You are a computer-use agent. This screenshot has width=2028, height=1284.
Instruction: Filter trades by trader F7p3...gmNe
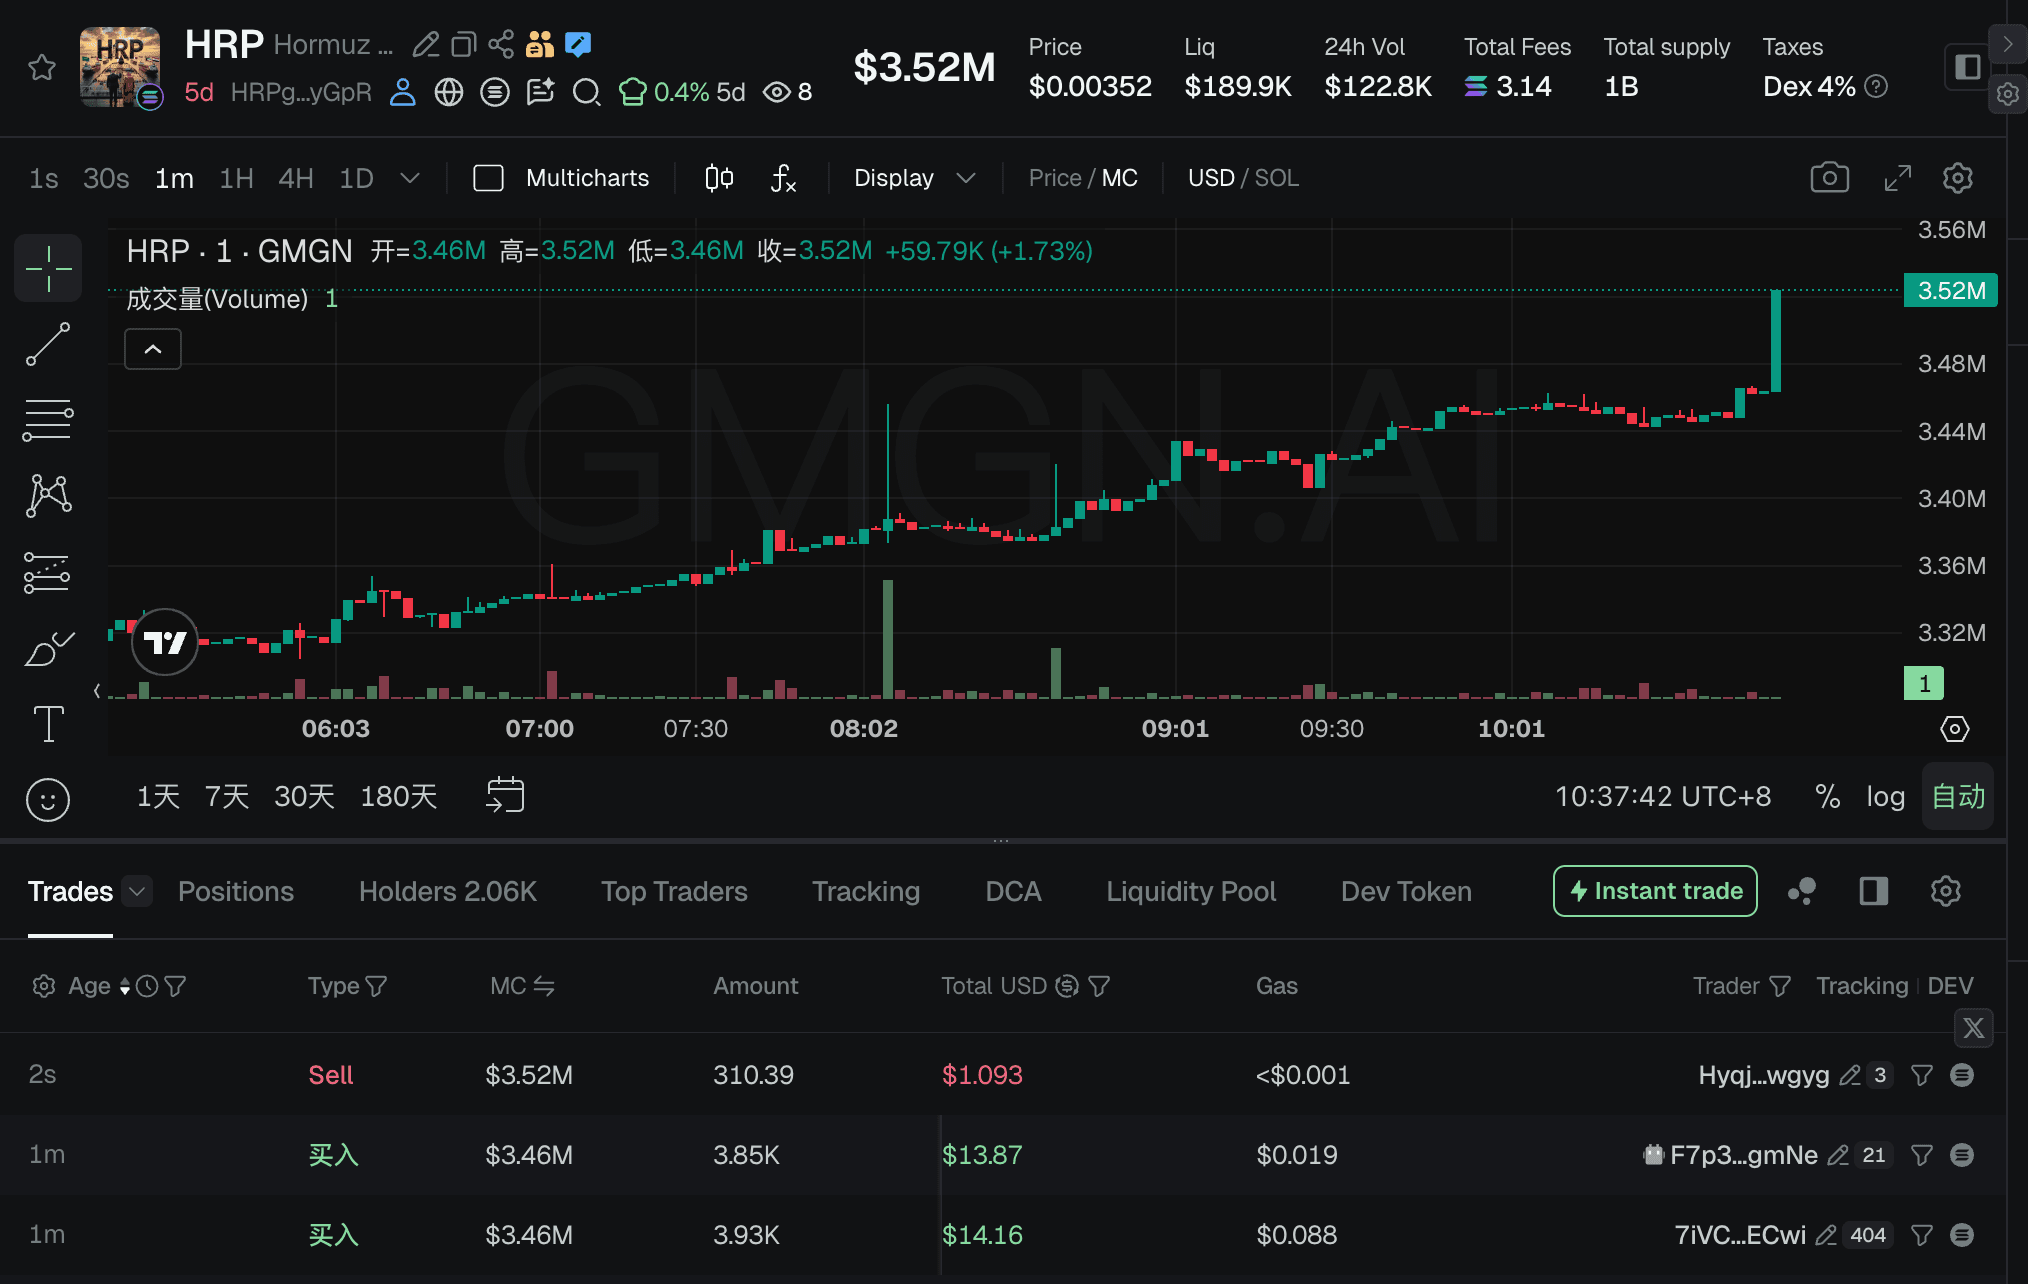coord(1921,1155)
